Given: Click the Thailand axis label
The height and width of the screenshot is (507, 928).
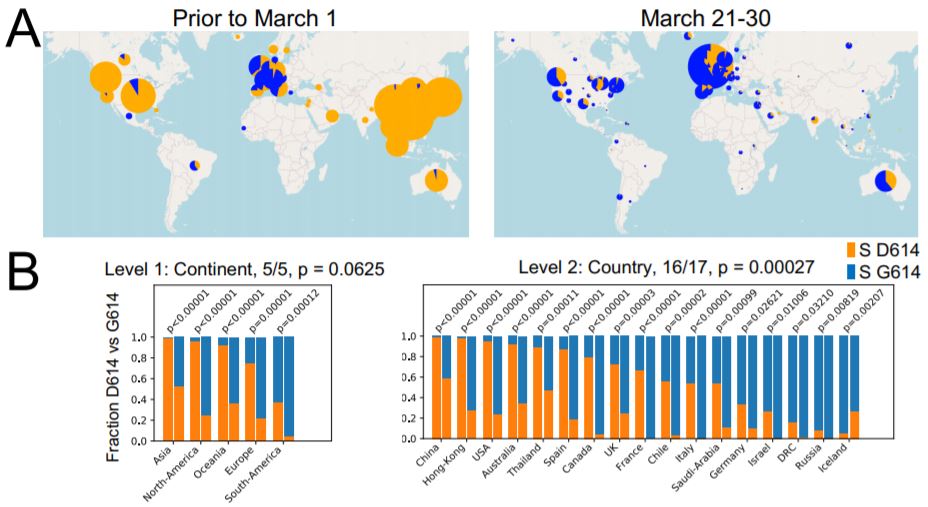Looking at the screenshot, I should (523, 461).
